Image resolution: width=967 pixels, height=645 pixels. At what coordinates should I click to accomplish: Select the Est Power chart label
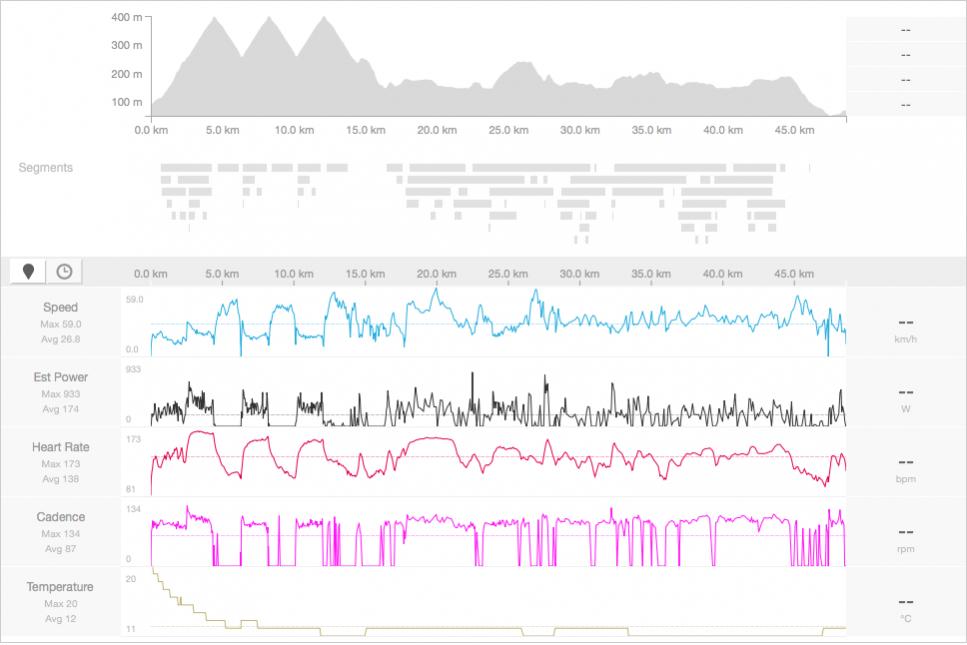pyautogui.click(x=60, y=377)
